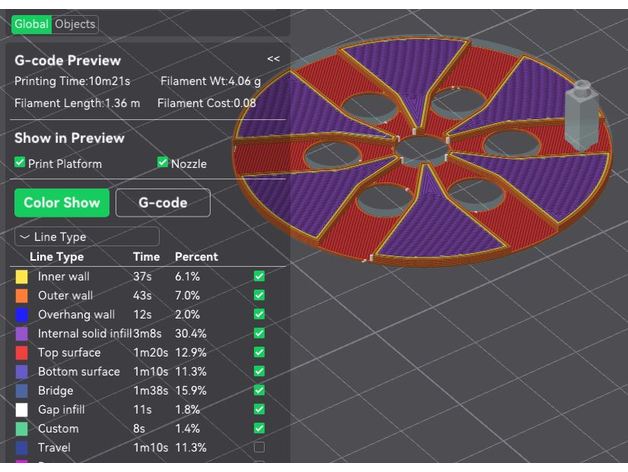Click the purple Internal solid infill swatch
Viewport: 628px width, 472px height.
pyautogui.click(x=21, y=333)
